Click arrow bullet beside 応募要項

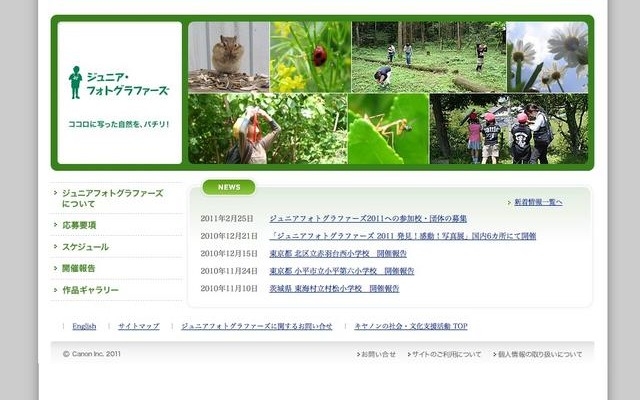(56, 224)
